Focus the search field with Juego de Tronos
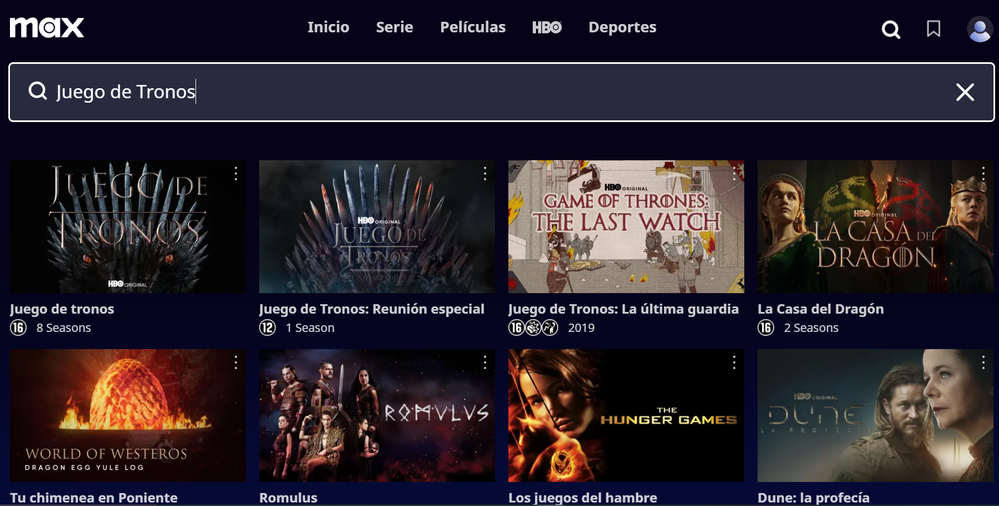Screen dimensions: 999x506 501,92
